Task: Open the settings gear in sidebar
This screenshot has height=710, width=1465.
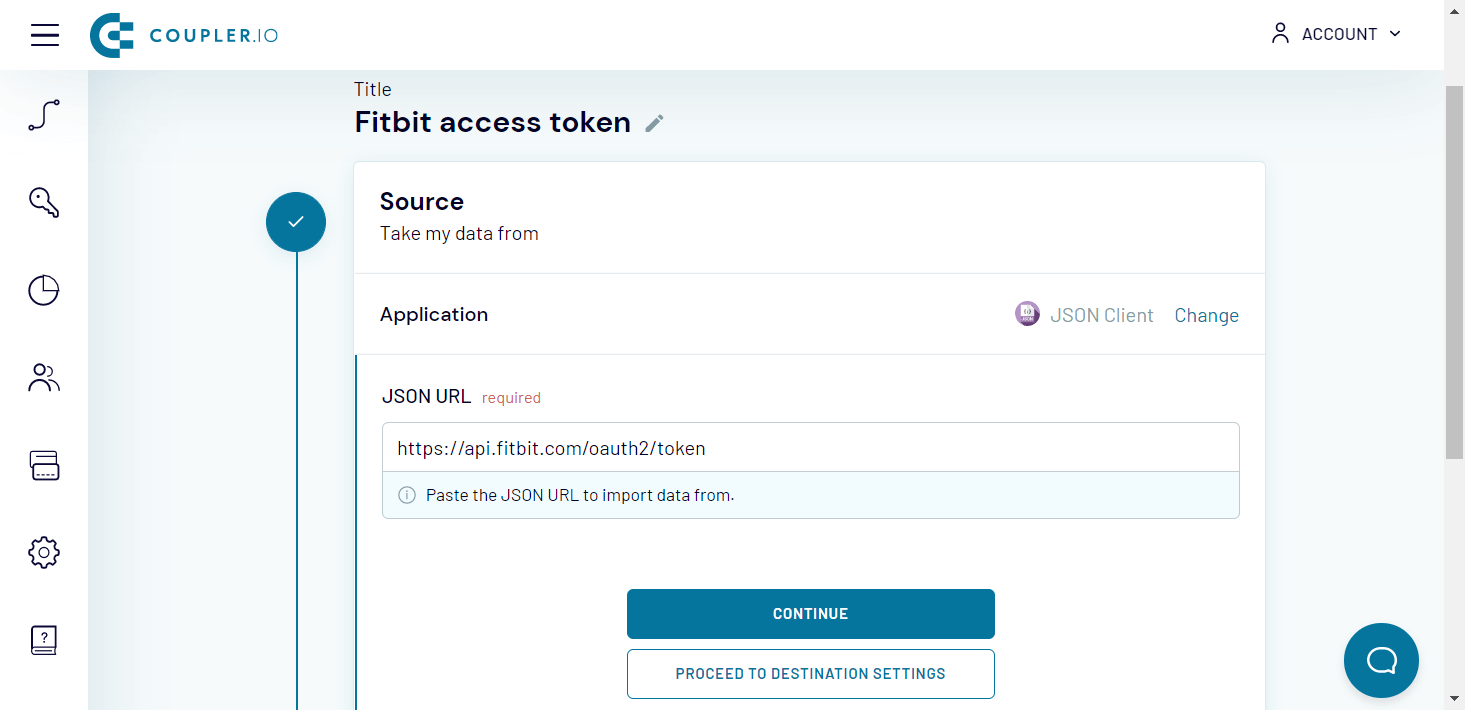Action: click(44, 552)
